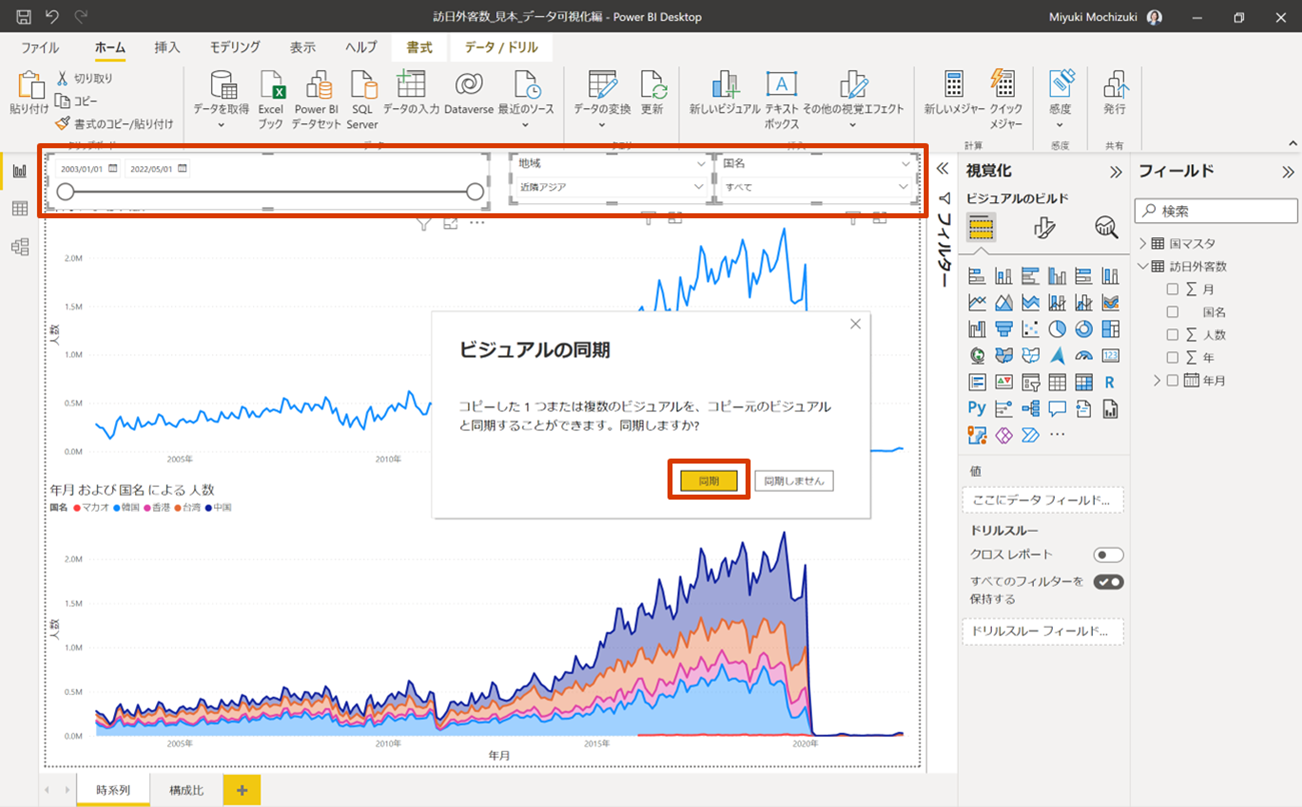Expand the 国マスタ table
1302x807 pixels.
(1143, 244)
